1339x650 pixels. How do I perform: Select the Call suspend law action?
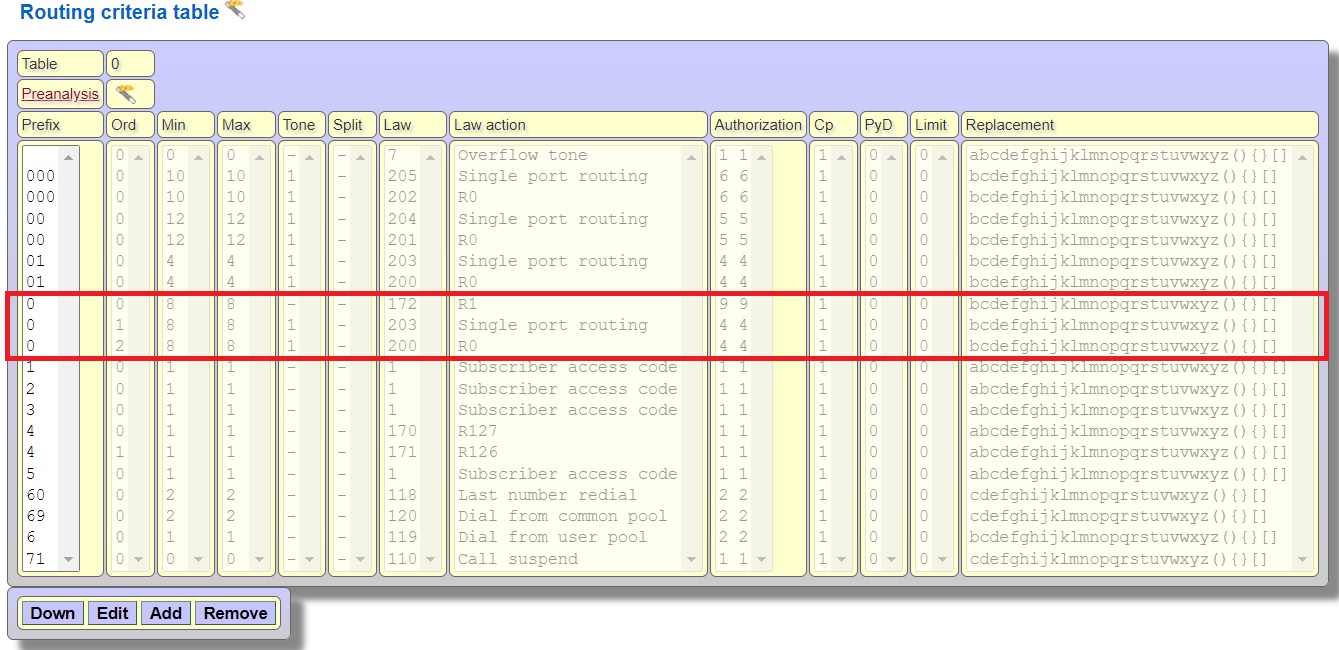pos(517,559)
